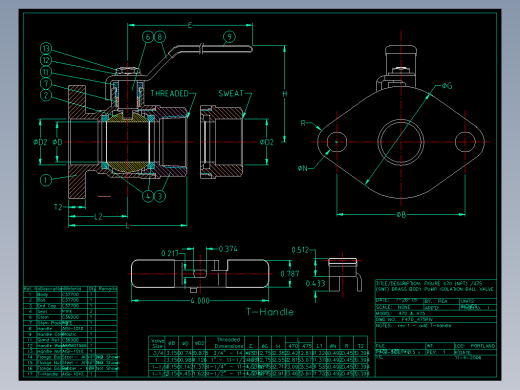This screenshot has height=390, width=520.
Task: Click the 4.000 dimension value
Action: click(x=200, y=301)
